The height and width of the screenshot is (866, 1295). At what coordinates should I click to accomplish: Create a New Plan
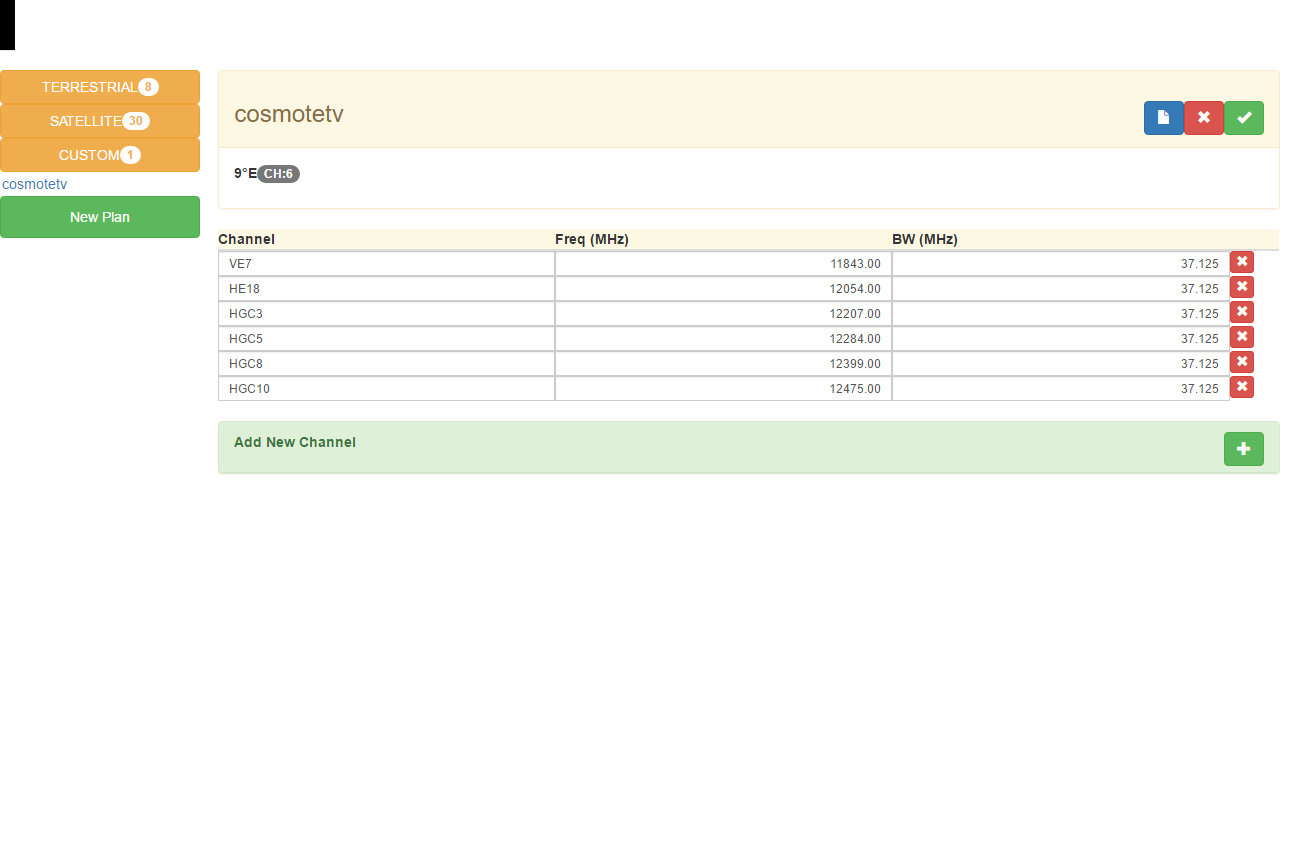tap(100, 217)
